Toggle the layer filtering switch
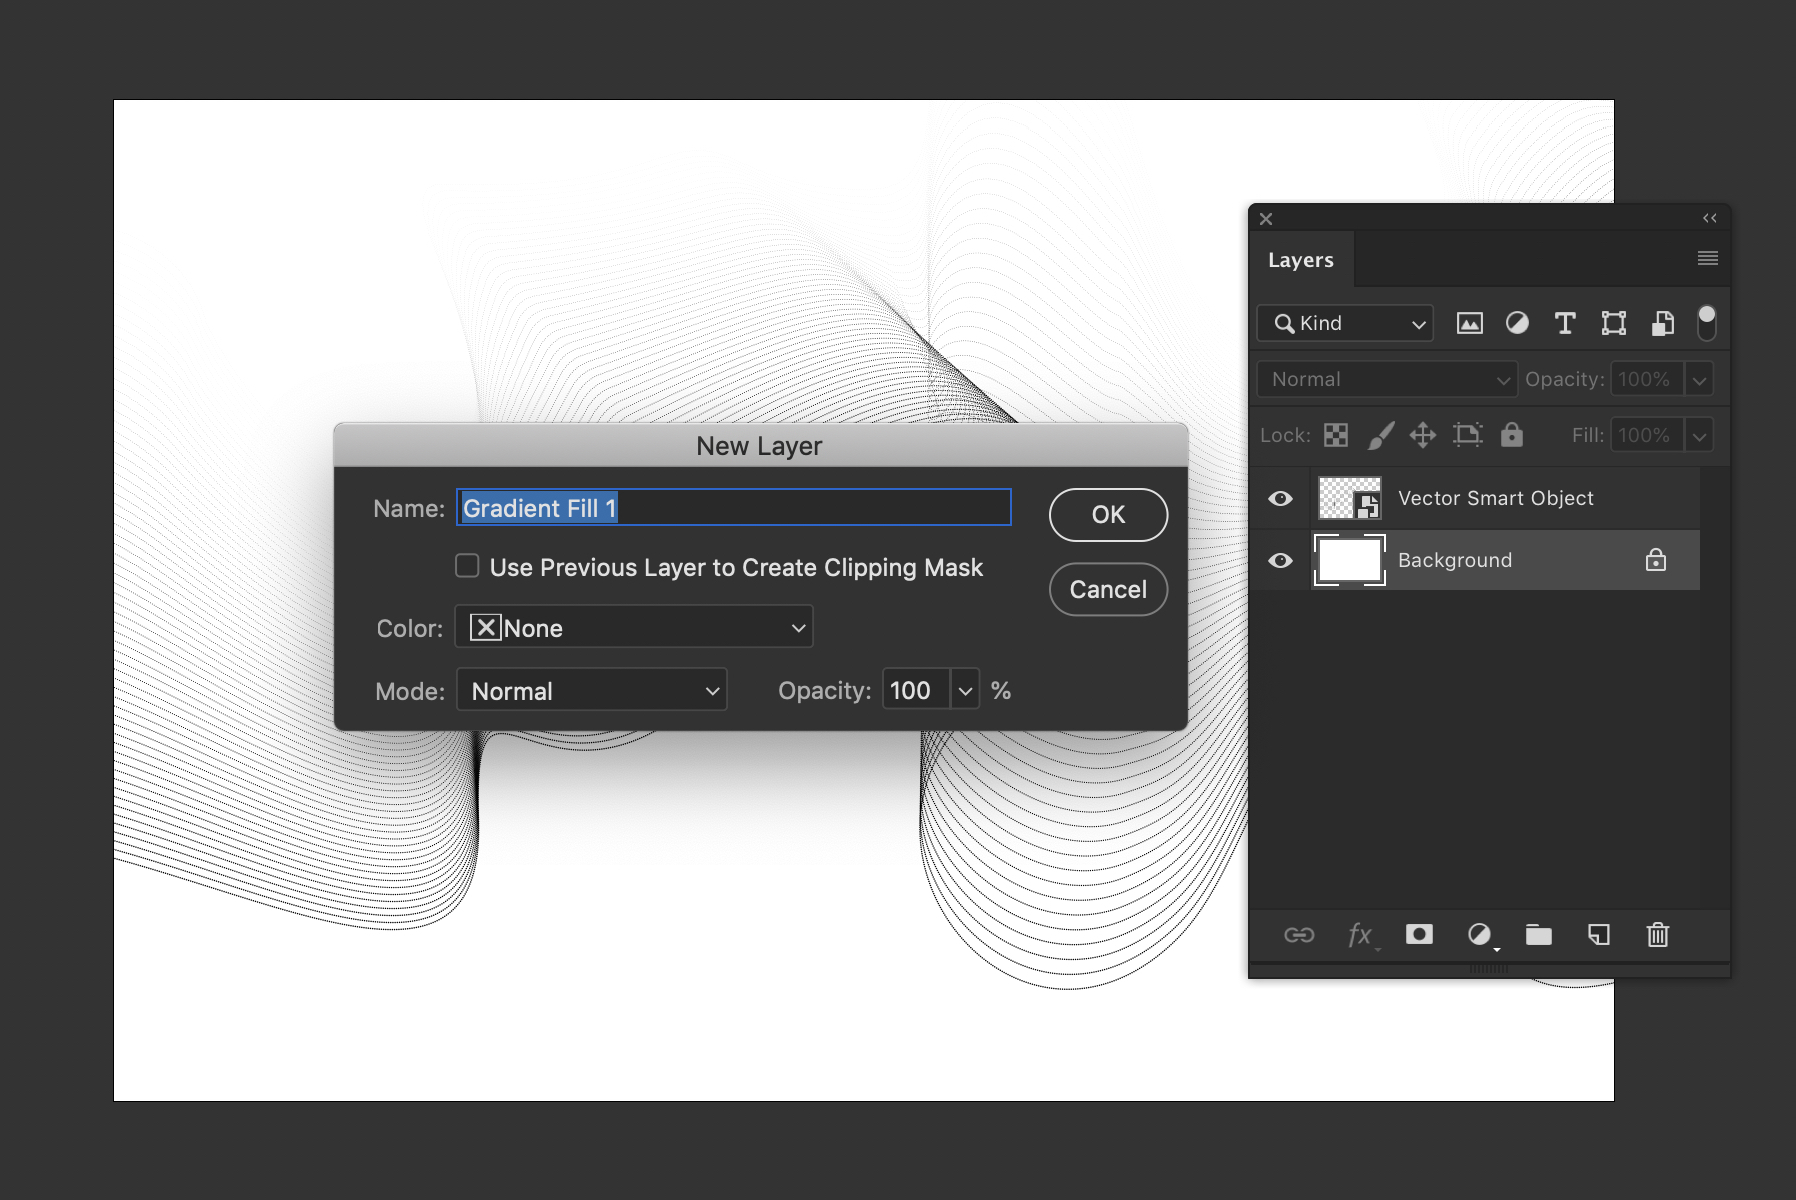The image size is (1796, 1200). click(x=1707, y=323)
